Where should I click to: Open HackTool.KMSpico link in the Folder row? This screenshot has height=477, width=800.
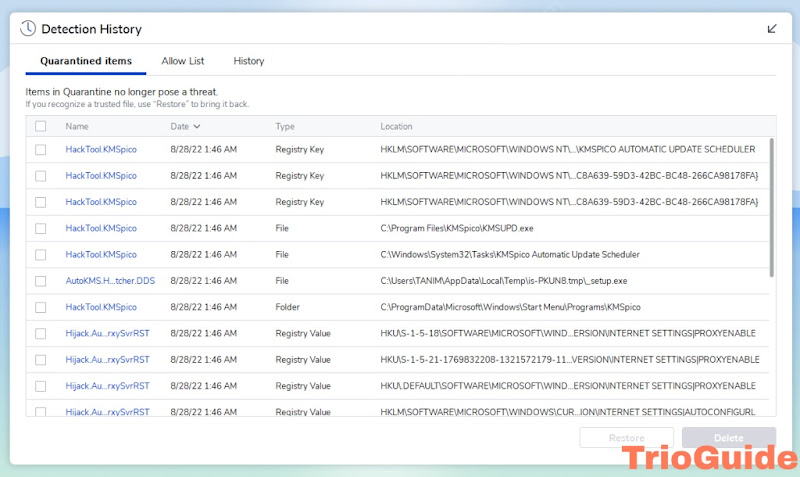point(101,307)
